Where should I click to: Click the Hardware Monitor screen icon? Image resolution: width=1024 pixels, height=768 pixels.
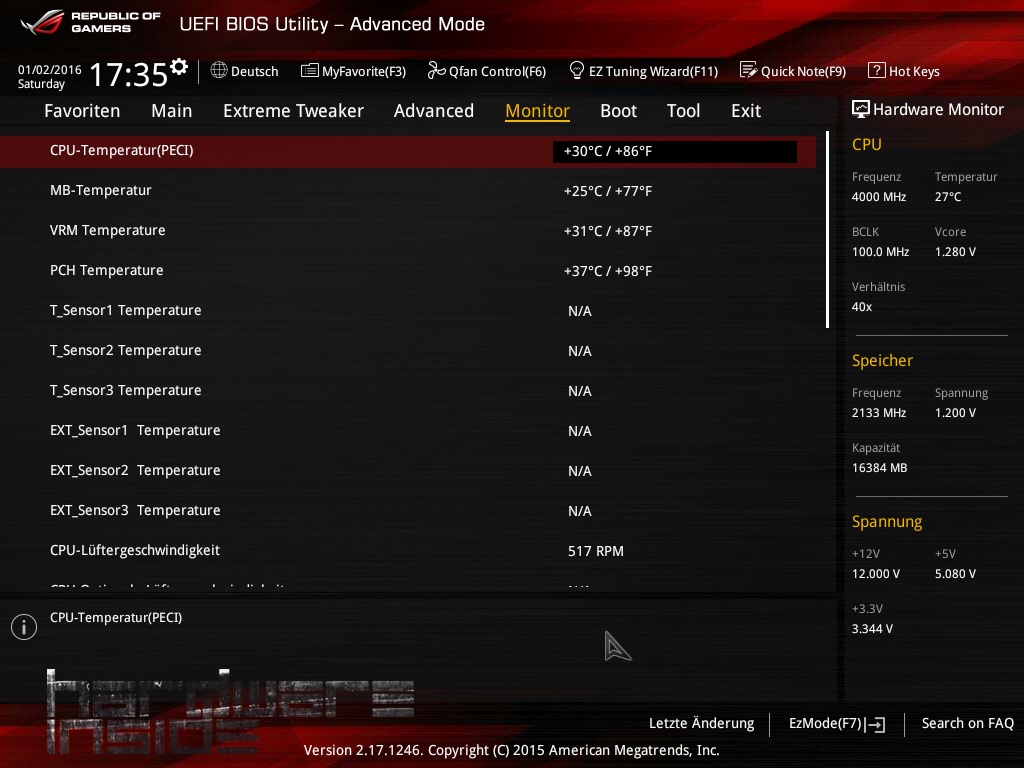coord(860,109)
